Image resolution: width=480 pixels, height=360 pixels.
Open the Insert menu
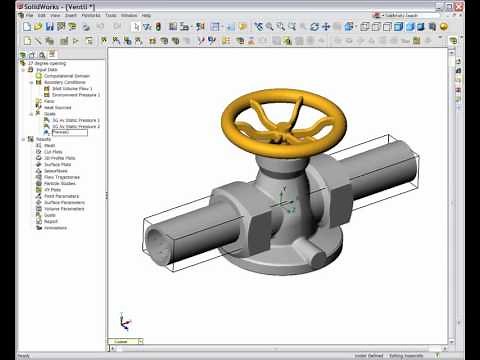(x=71, y=15)
